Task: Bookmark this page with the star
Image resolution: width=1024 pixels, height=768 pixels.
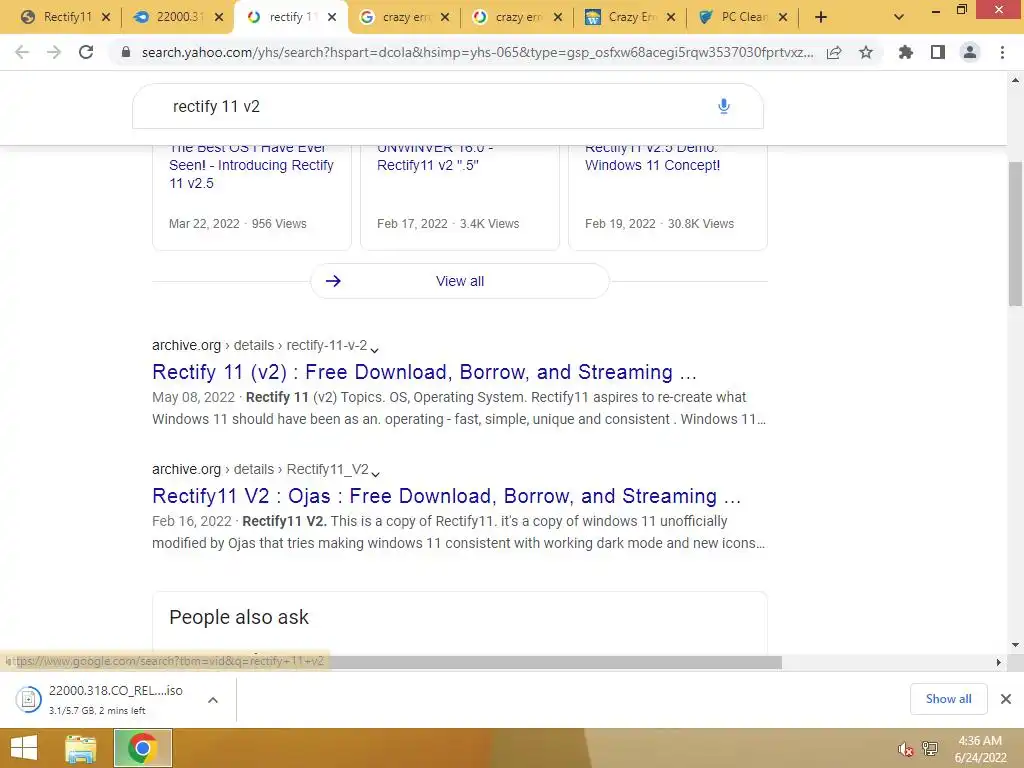Action: click(x=866, y=52)
